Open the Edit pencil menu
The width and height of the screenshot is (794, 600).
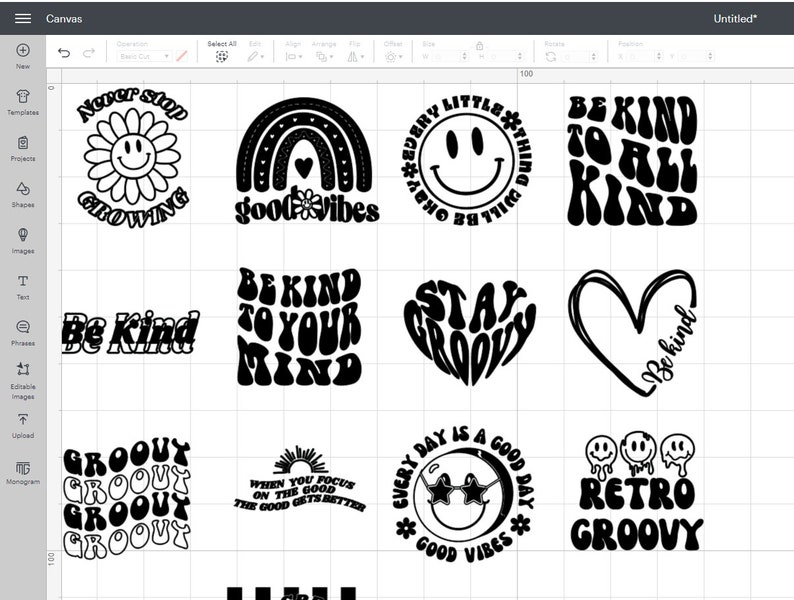coord(255,57)
